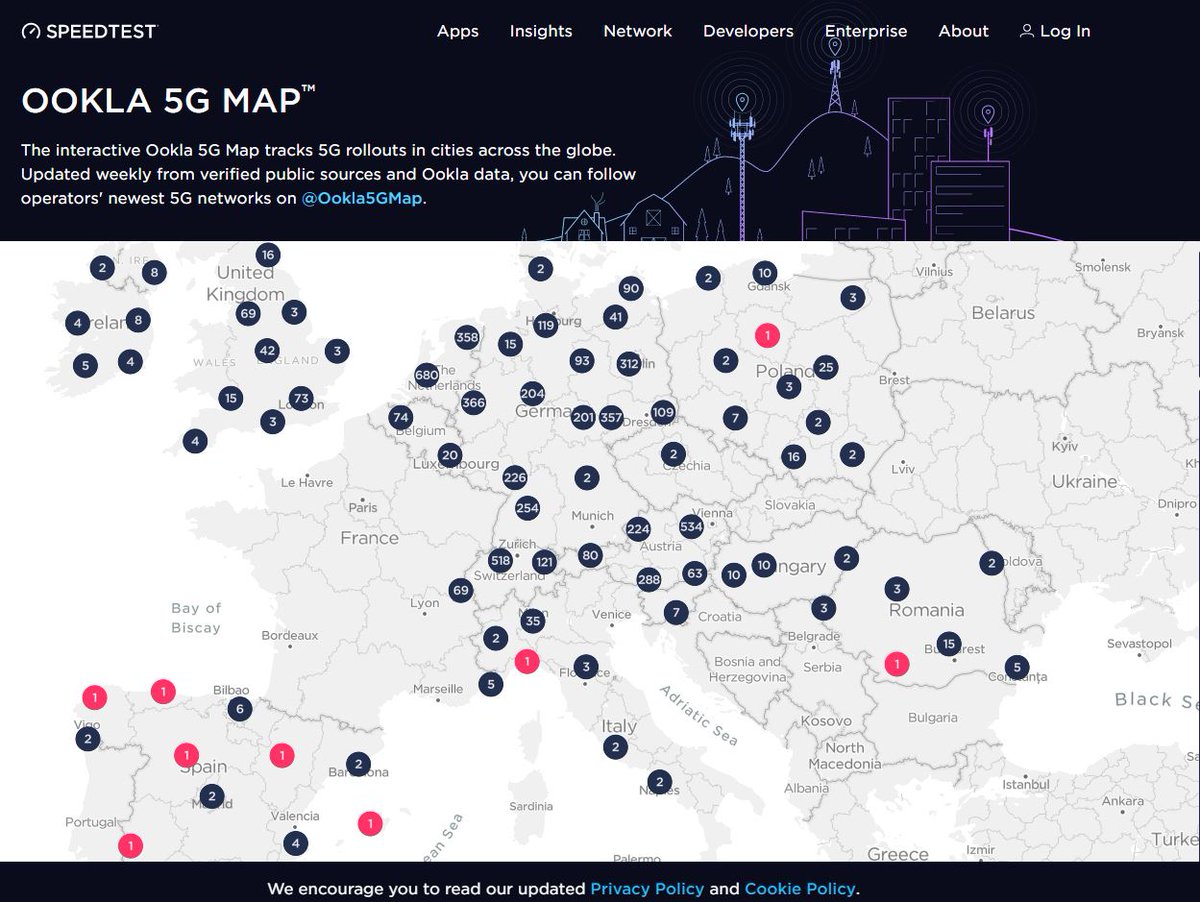
Task: Select the 109 cluster near Dresden
Action: (x=663, y=412)
